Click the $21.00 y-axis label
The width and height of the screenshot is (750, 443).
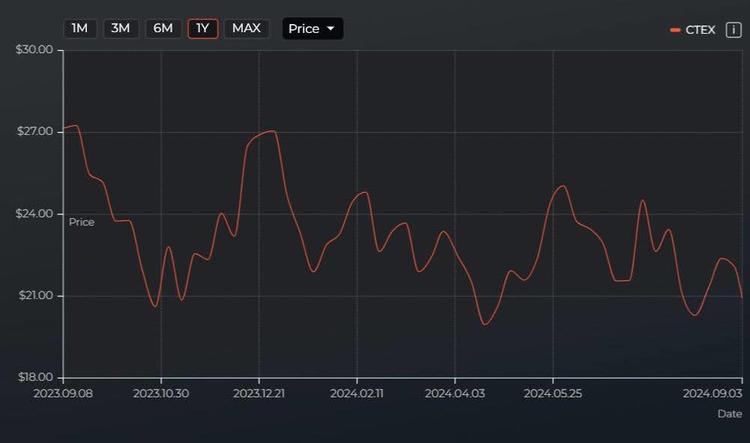point(34,295)
